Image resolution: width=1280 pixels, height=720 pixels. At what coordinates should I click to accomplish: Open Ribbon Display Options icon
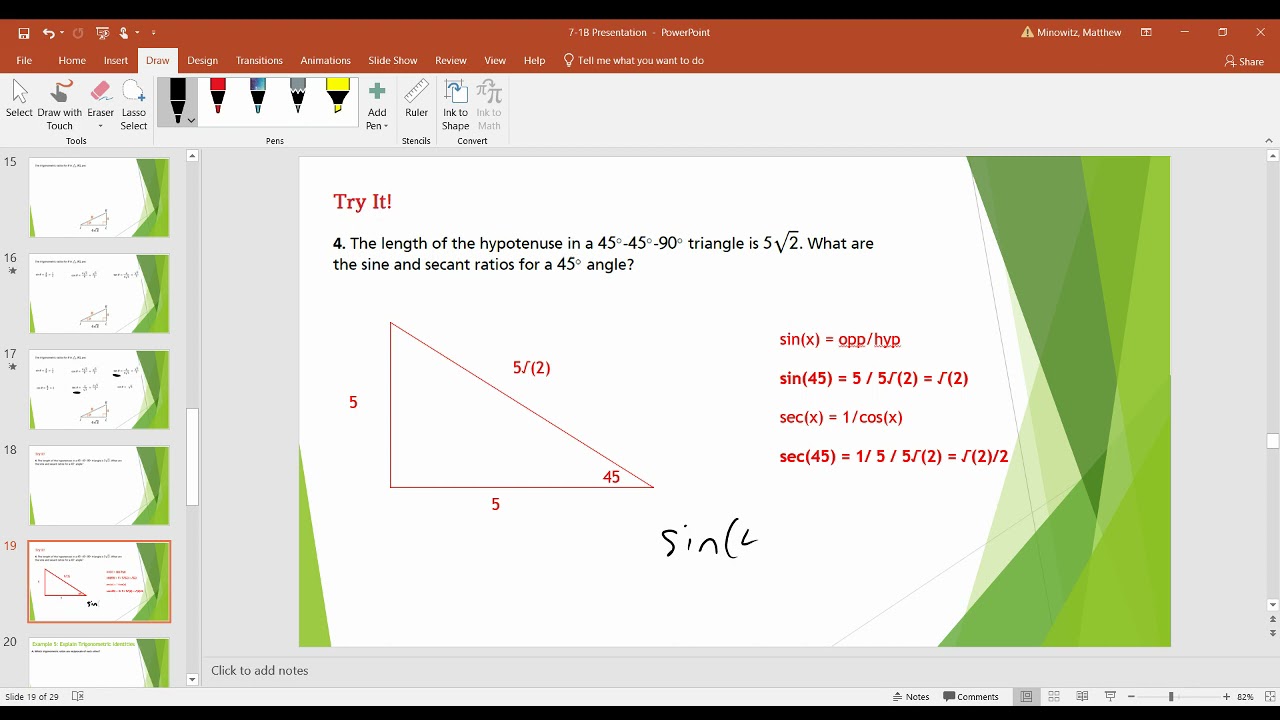coord(1146,32)
